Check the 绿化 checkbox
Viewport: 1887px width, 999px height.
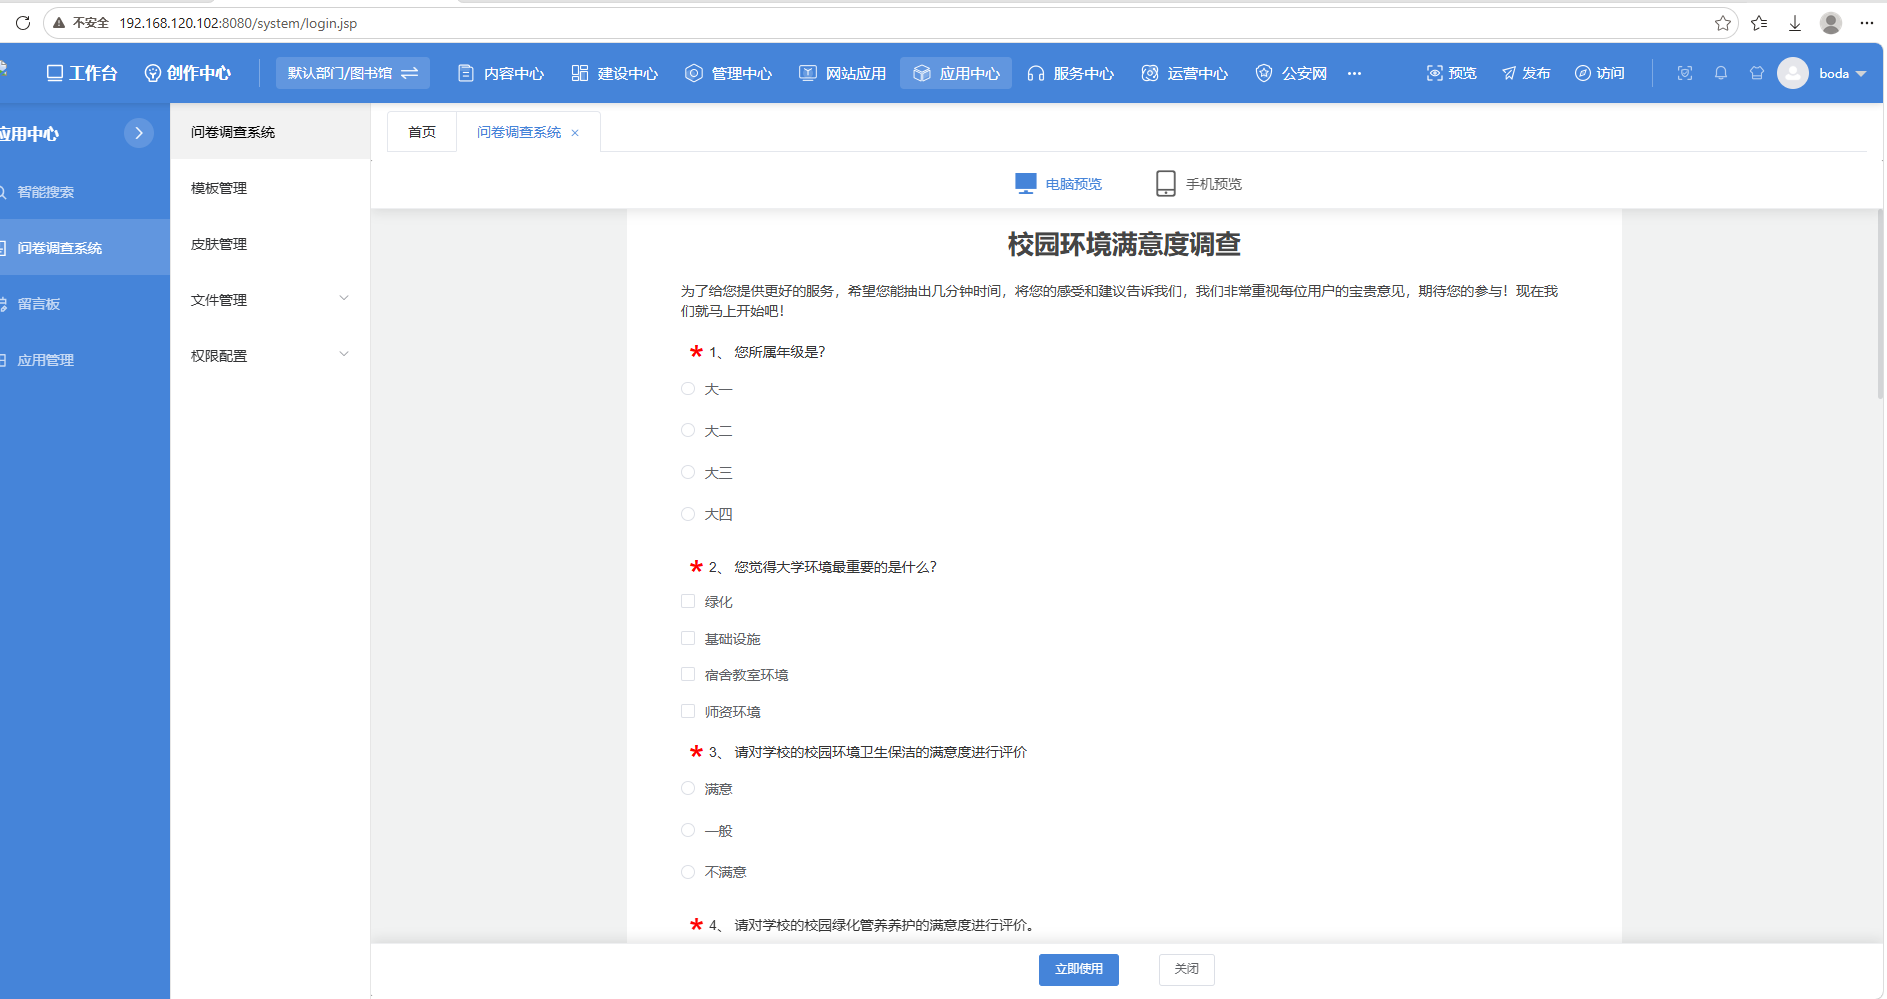pyautogui.click(x=688, y=601)
